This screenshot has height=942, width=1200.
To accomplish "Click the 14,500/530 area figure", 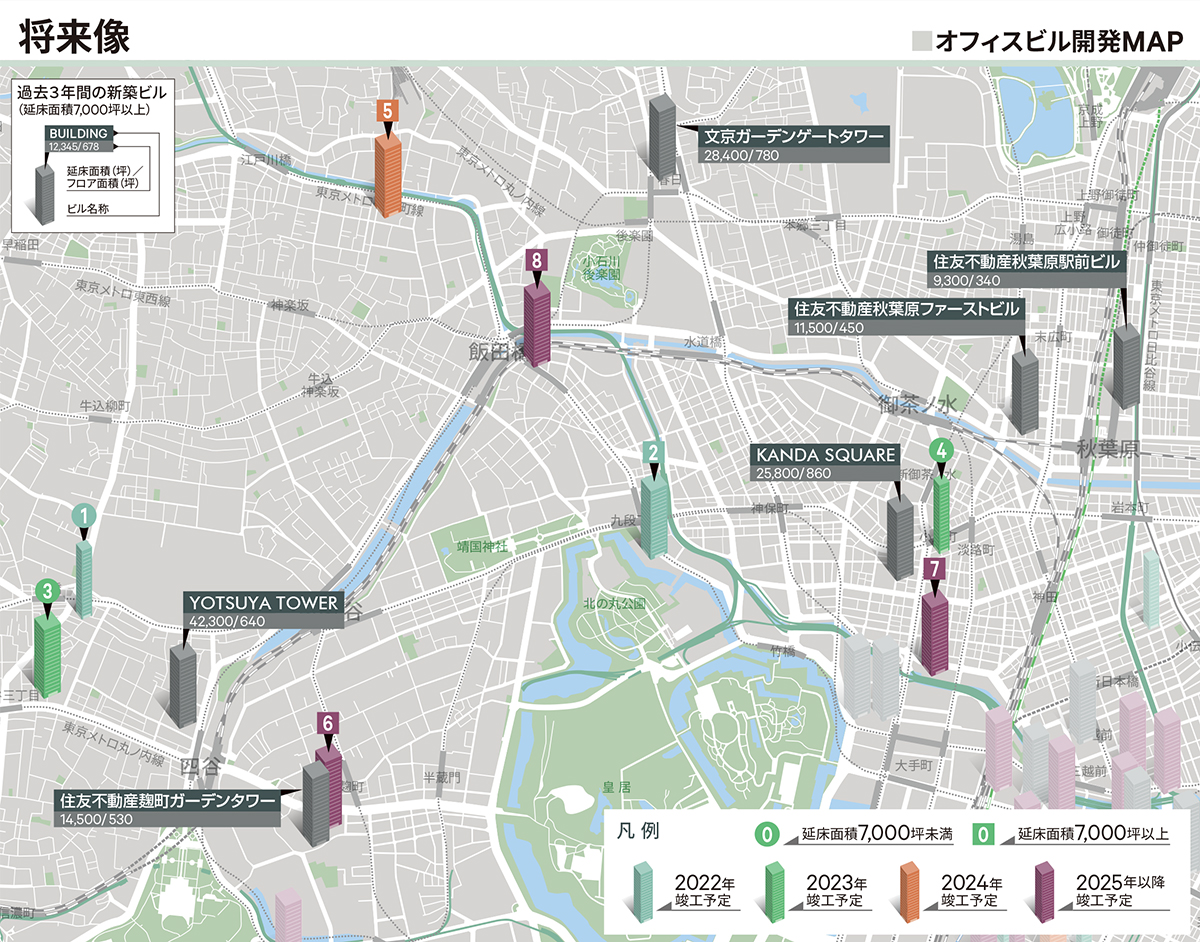I will pos(95,819).
